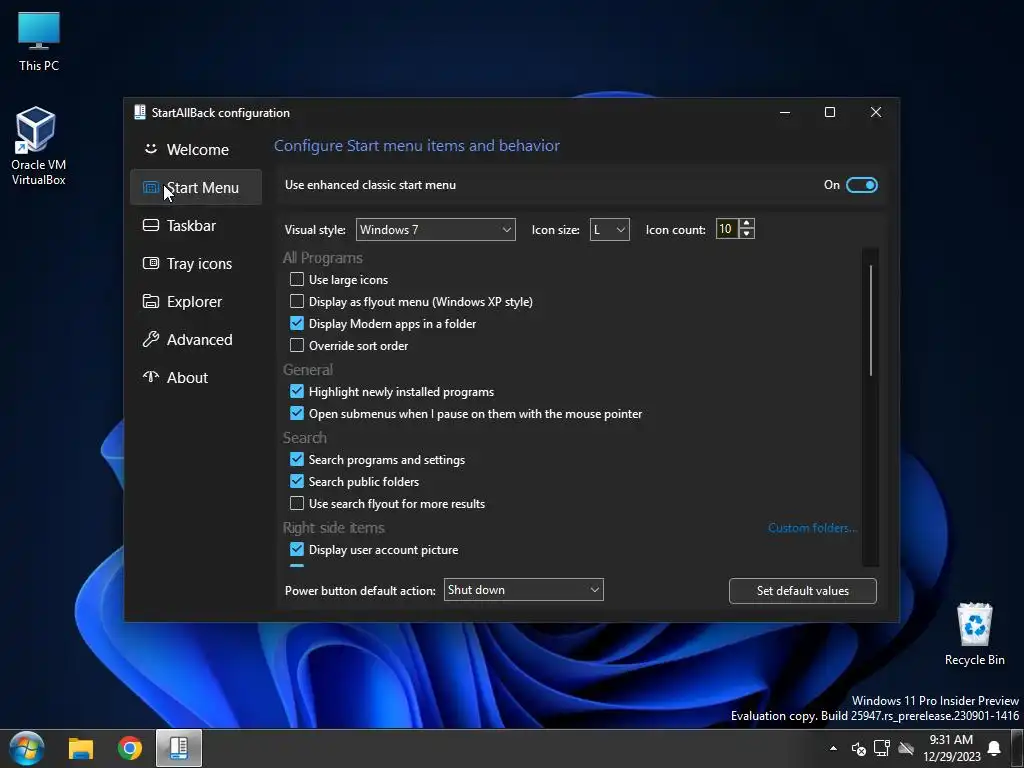
Task: Enable Use search flyout for more results
Action: tap(297, 504)
